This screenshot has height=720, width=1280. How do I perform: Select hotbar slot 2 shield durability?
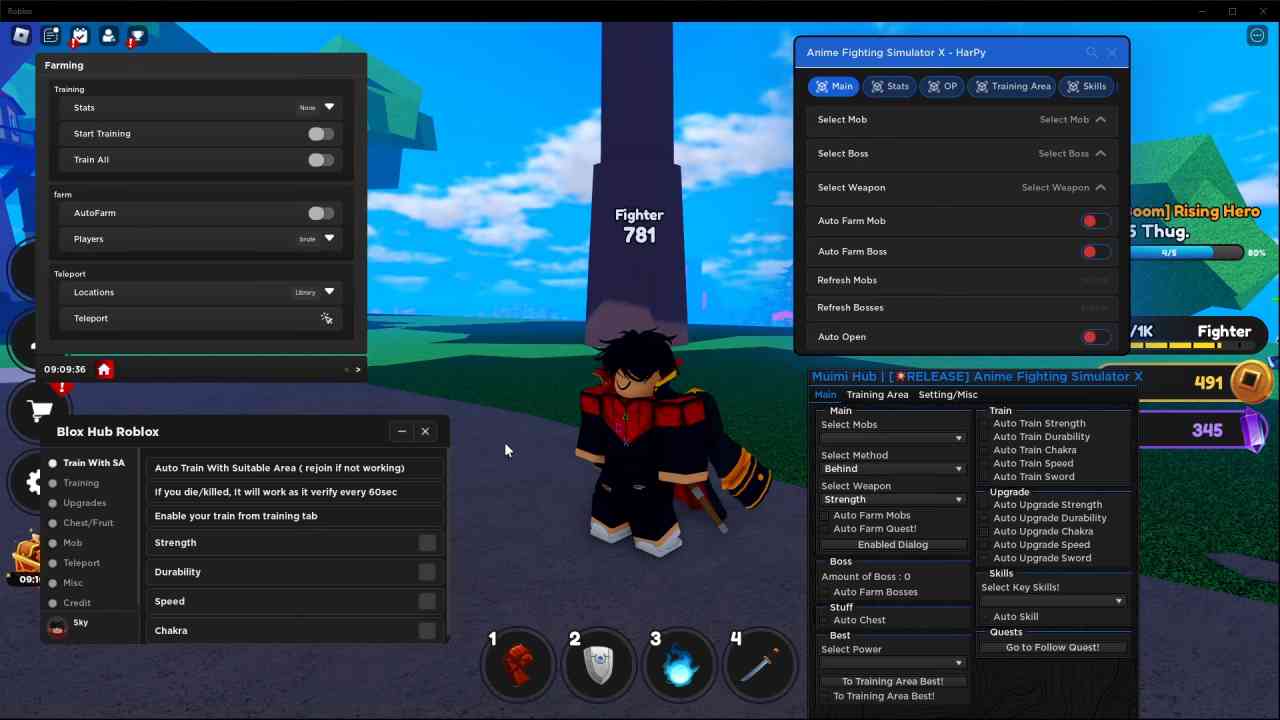coord(598,663)
